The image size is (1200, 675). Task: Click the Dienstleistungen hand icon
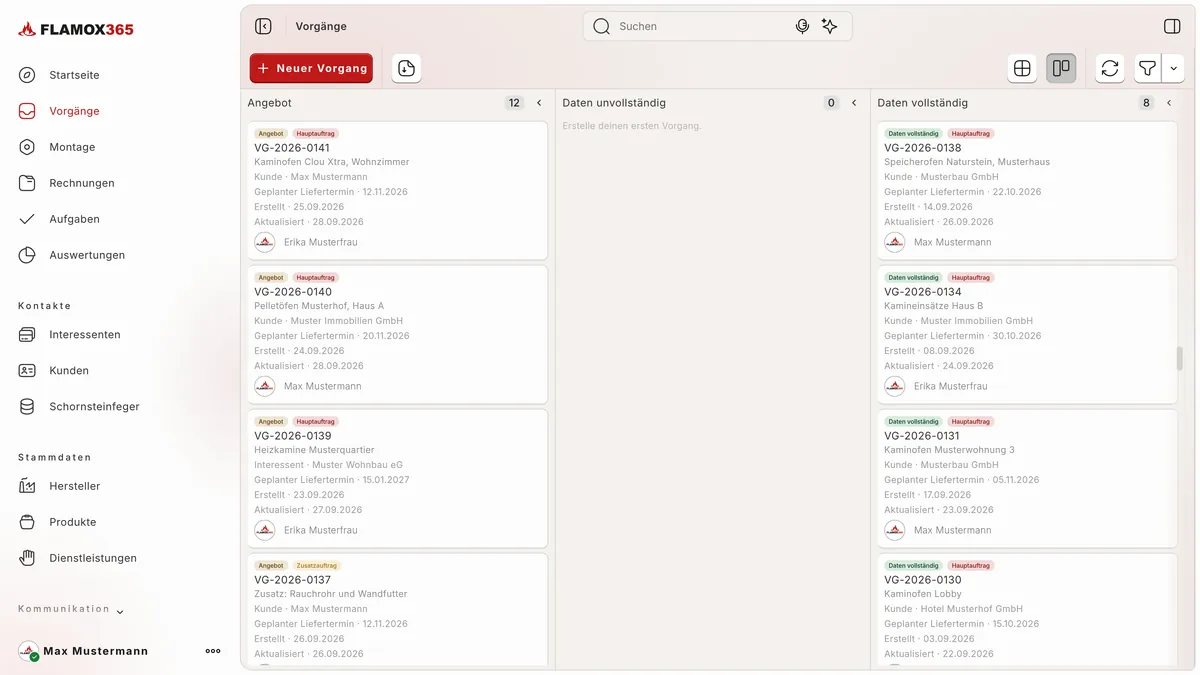click(28, 558)
